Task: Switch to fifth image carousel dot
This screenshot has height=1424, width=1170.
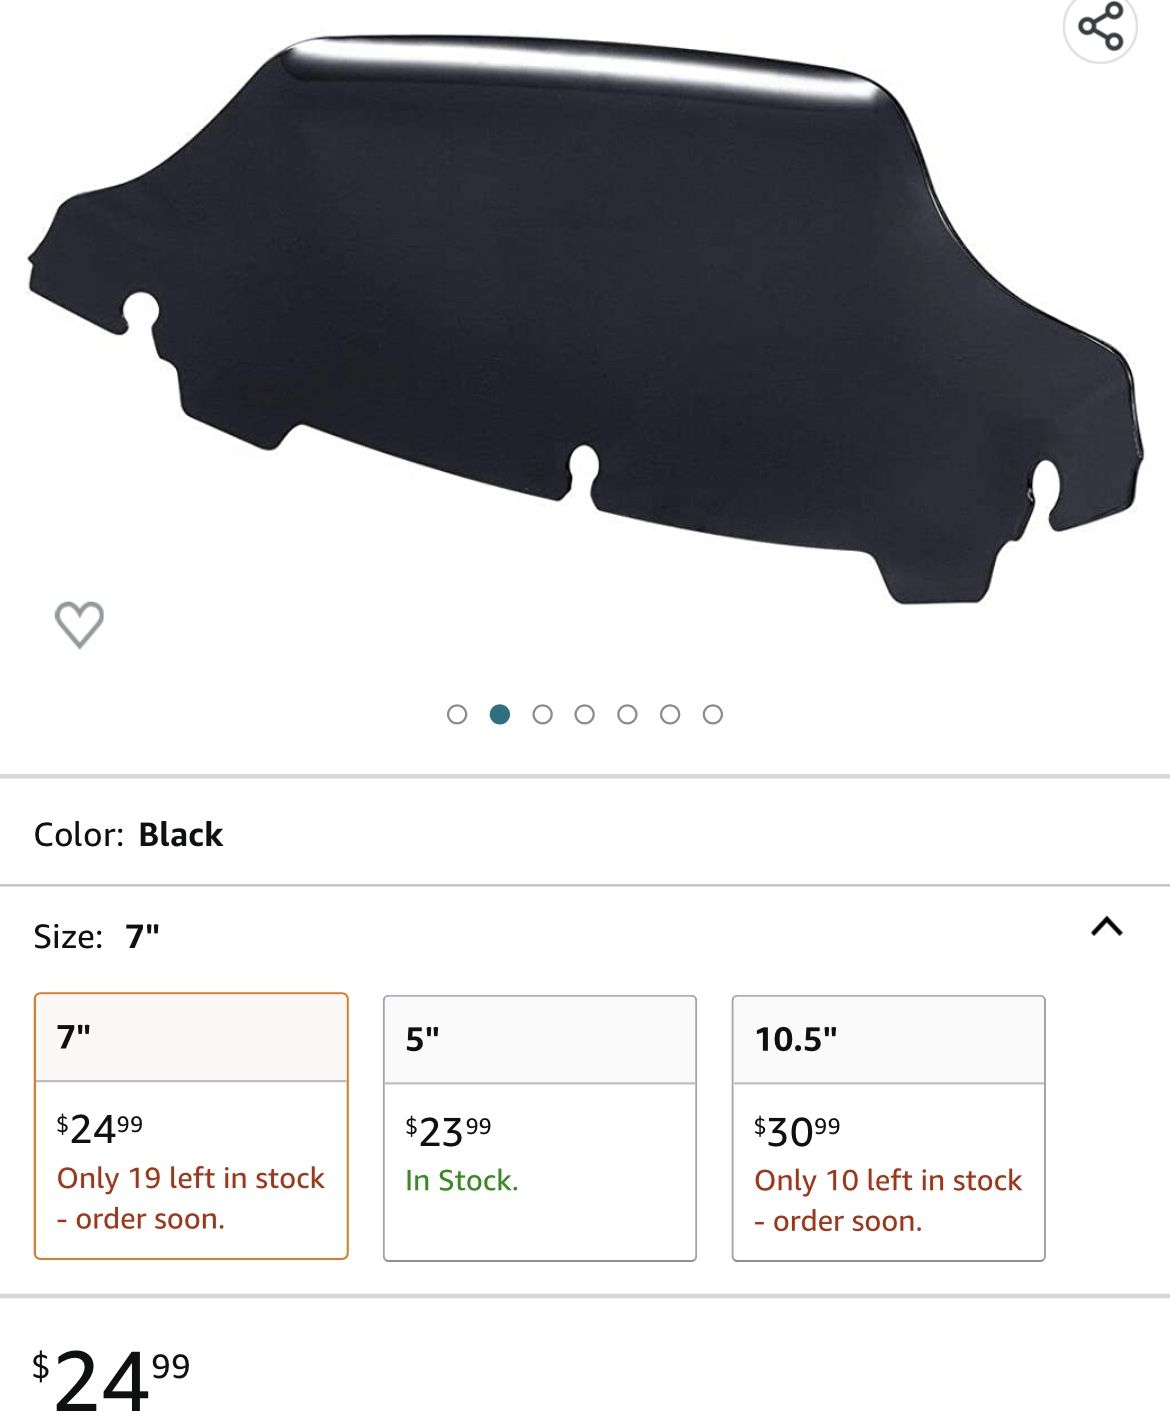Action: [627, 714]
